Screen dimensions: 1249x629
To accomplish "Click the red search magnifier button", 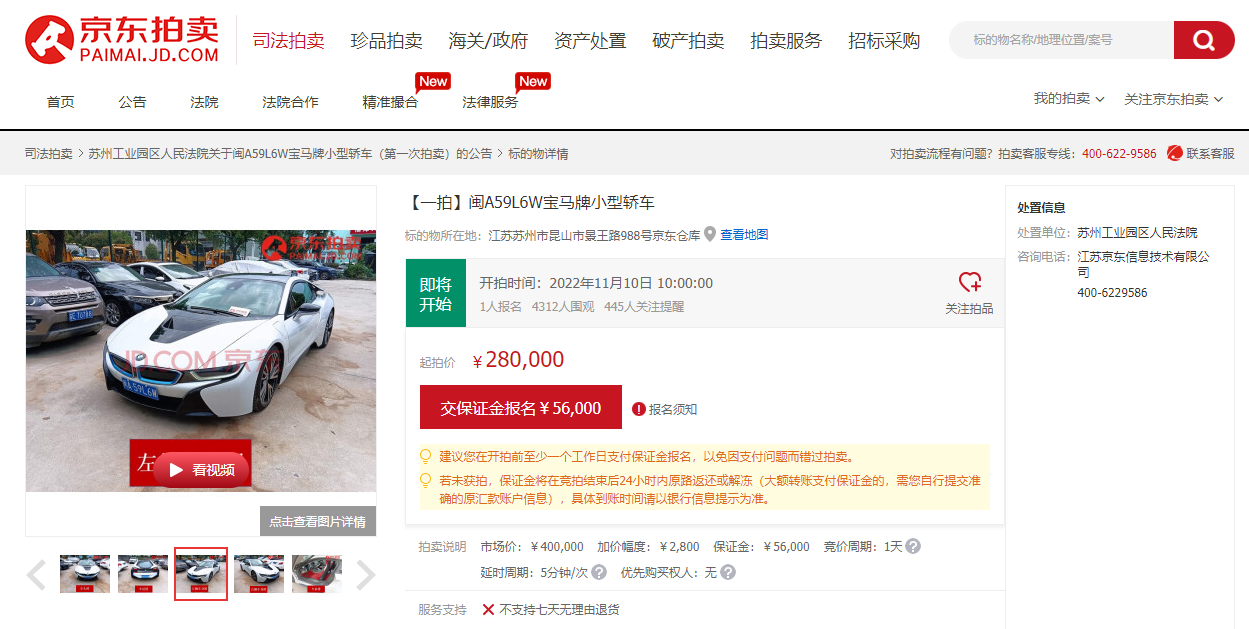I will [x=1204, y=40].
